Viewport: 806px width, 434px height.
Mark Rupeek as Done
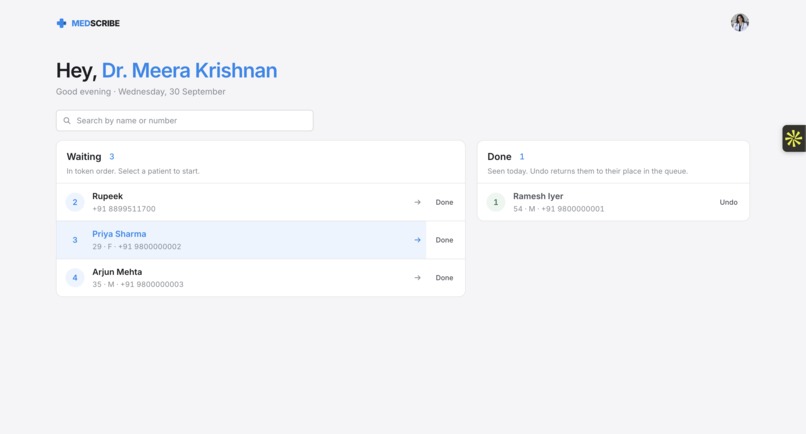pos(444,202)
